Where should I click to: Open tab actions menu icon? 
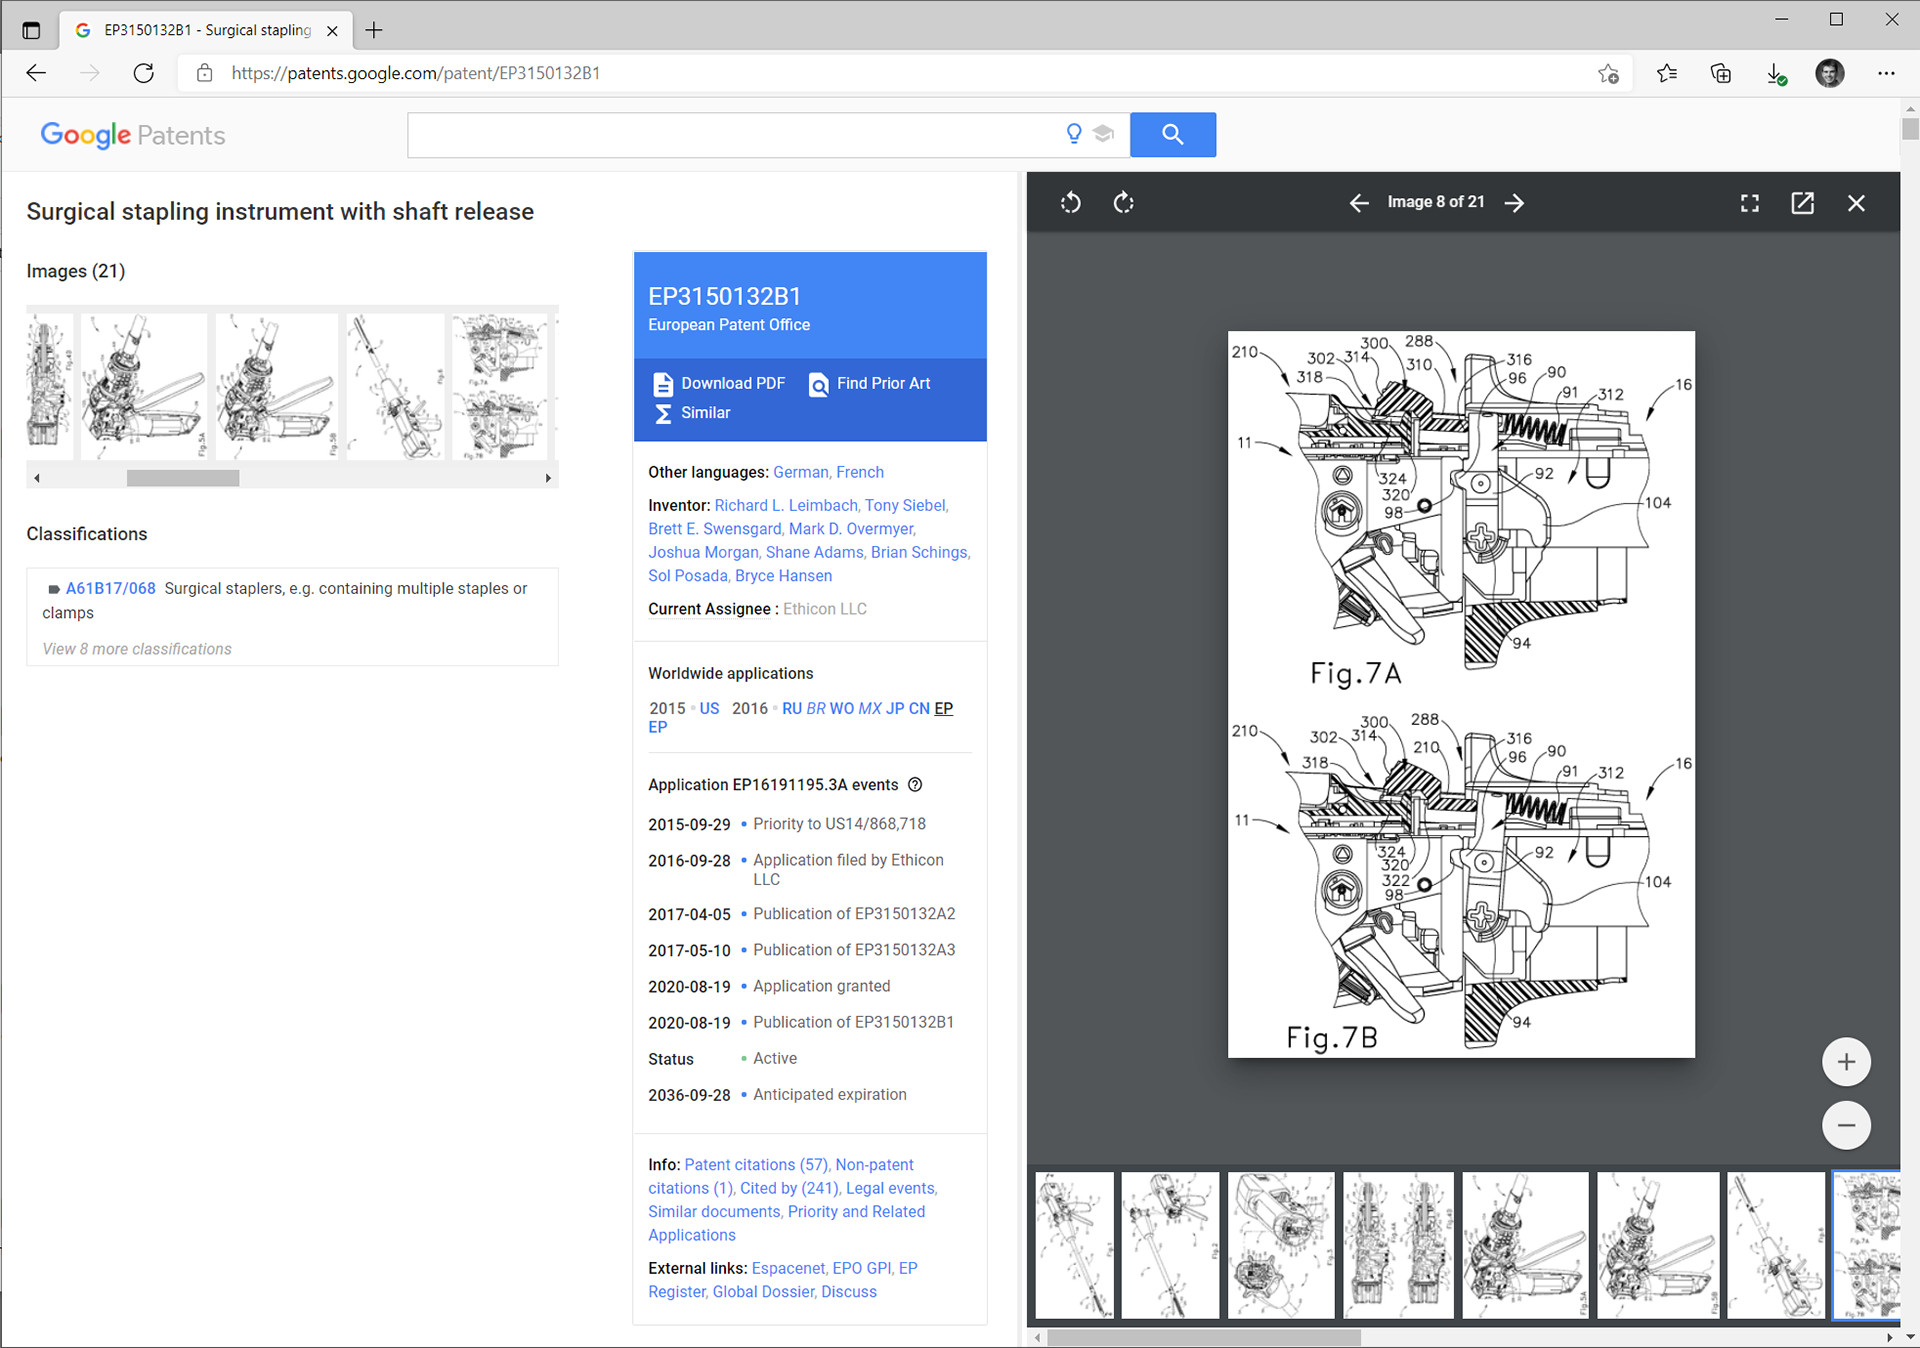[x=31, y=30]
